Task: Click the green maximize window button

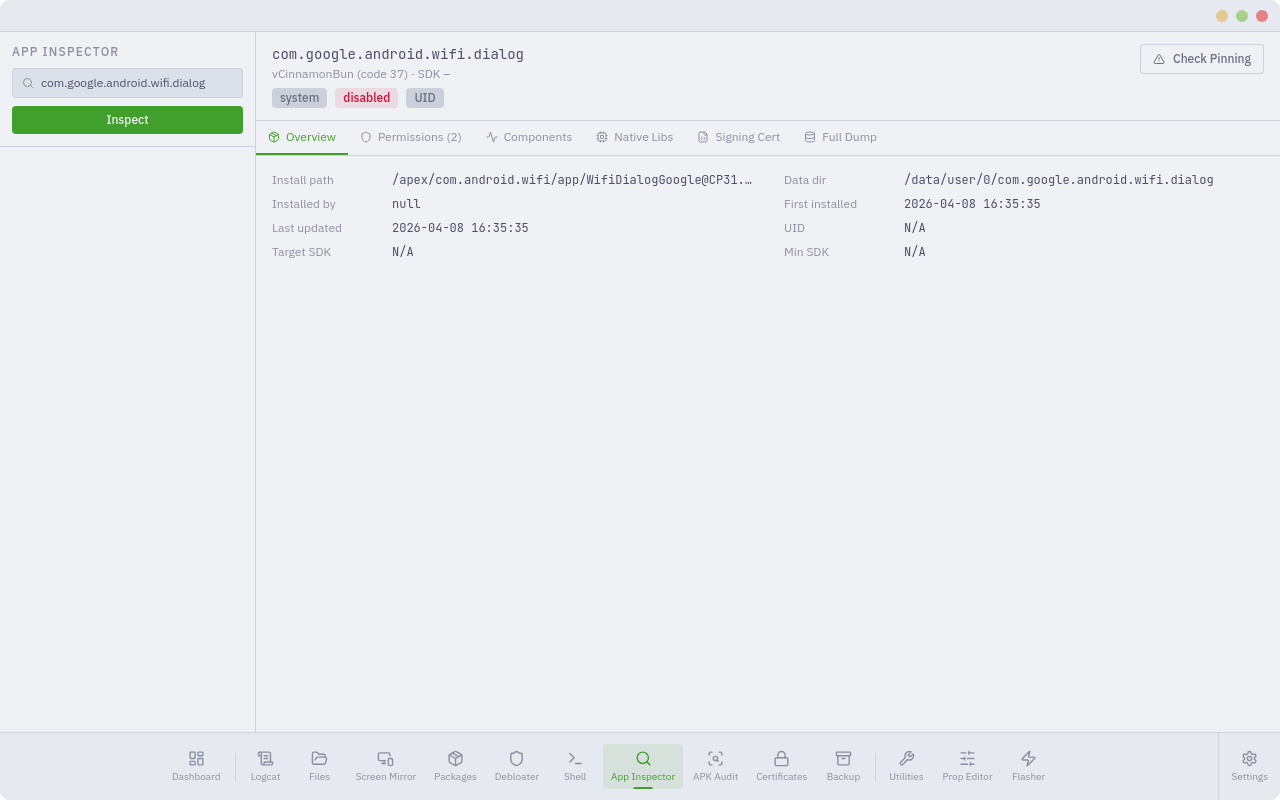Action: pos(1242,16)
